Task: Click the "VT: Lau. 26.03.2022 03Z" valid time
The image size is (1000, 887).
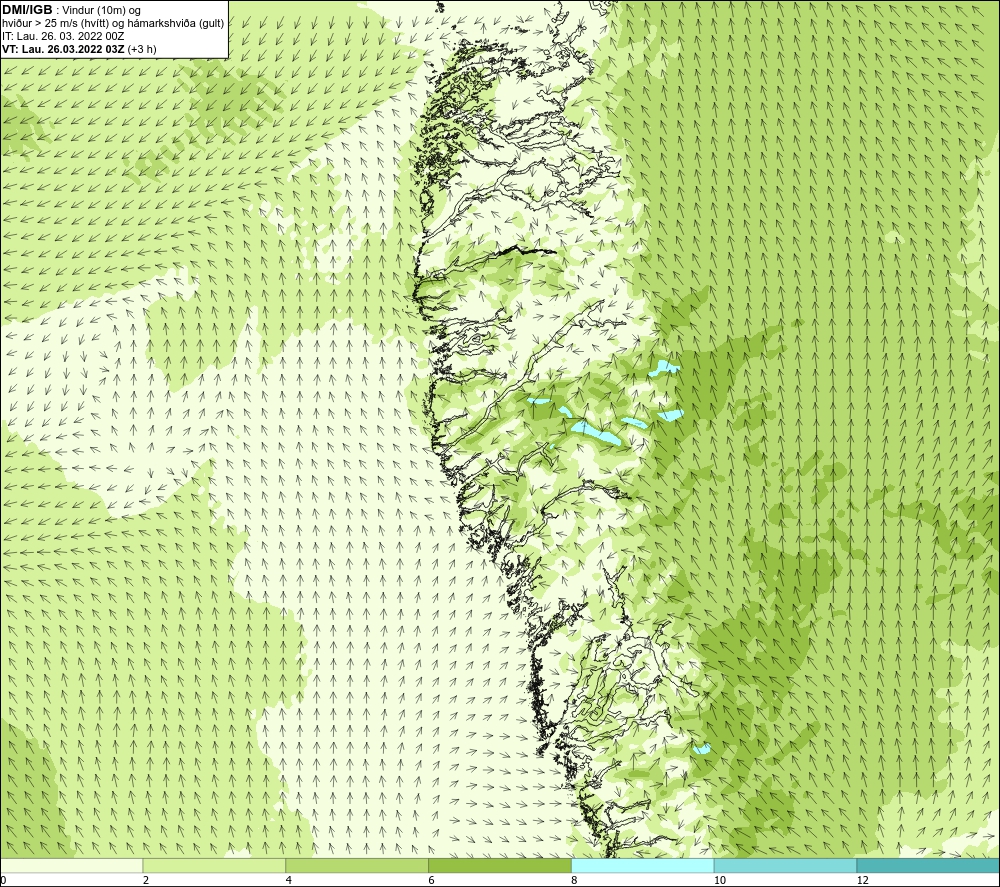Action: coord(64,49)
